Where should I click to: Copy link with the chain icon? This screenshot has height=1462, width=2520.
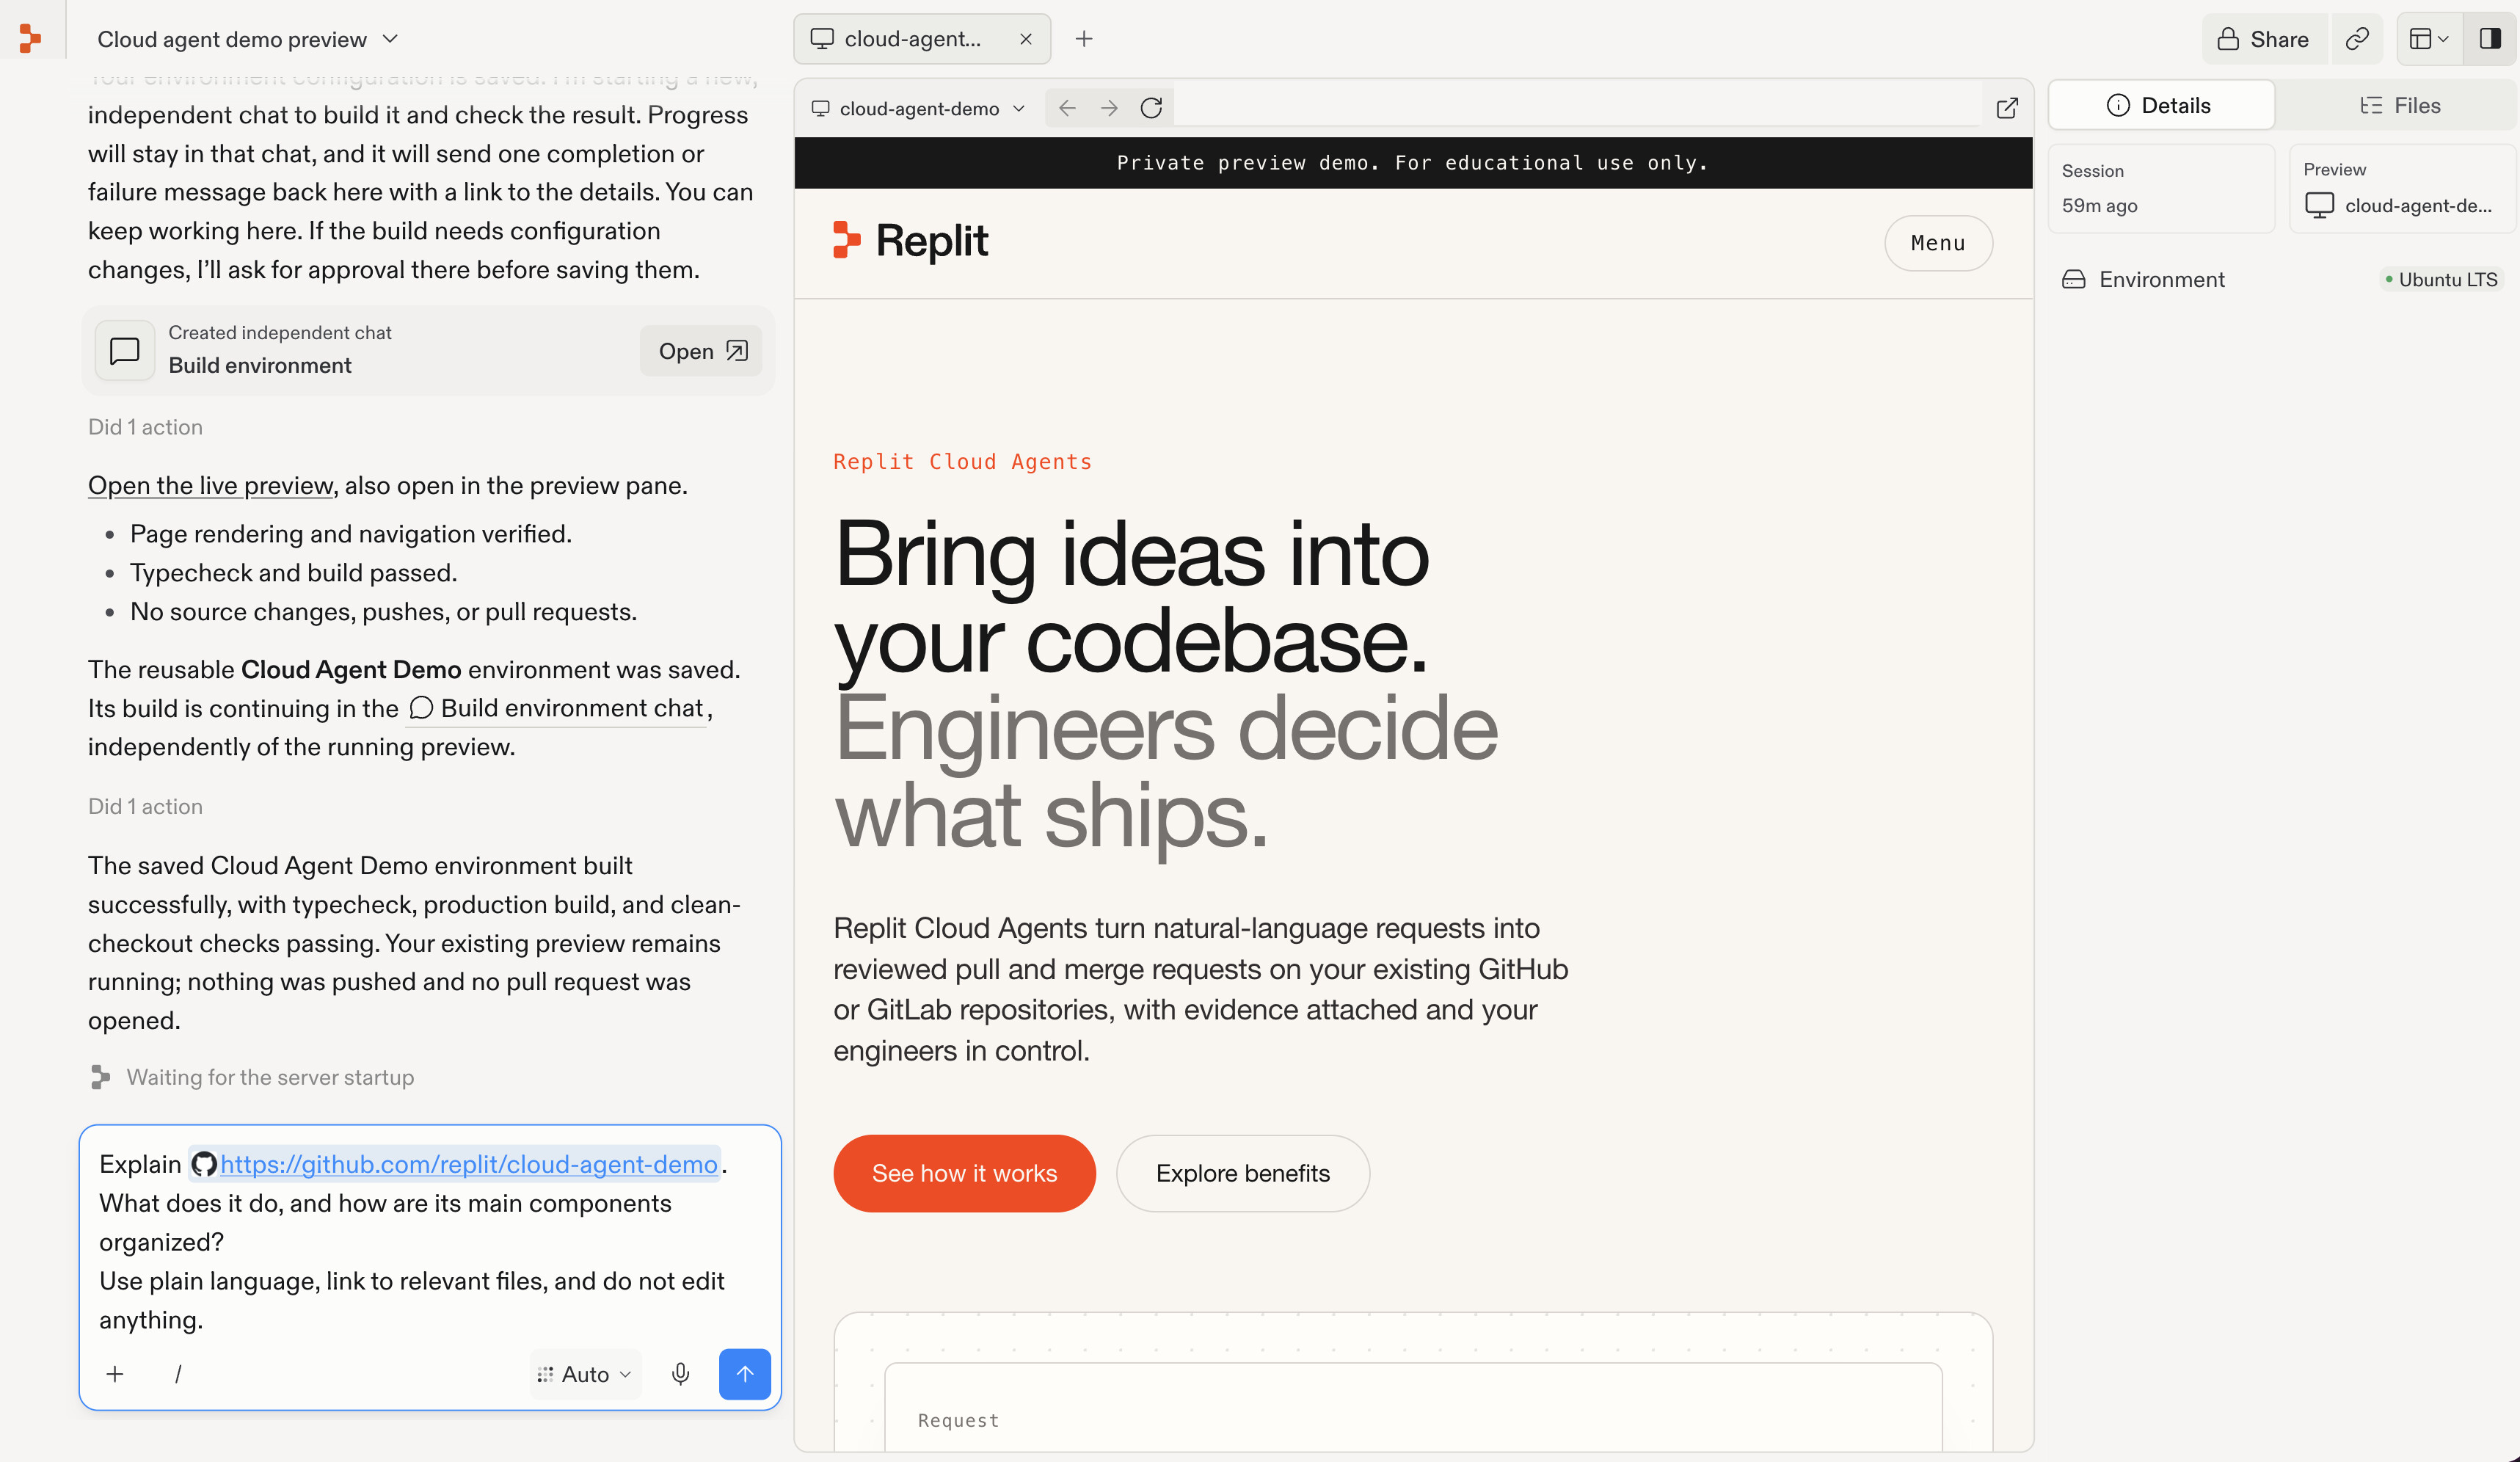click(2357, 39)
